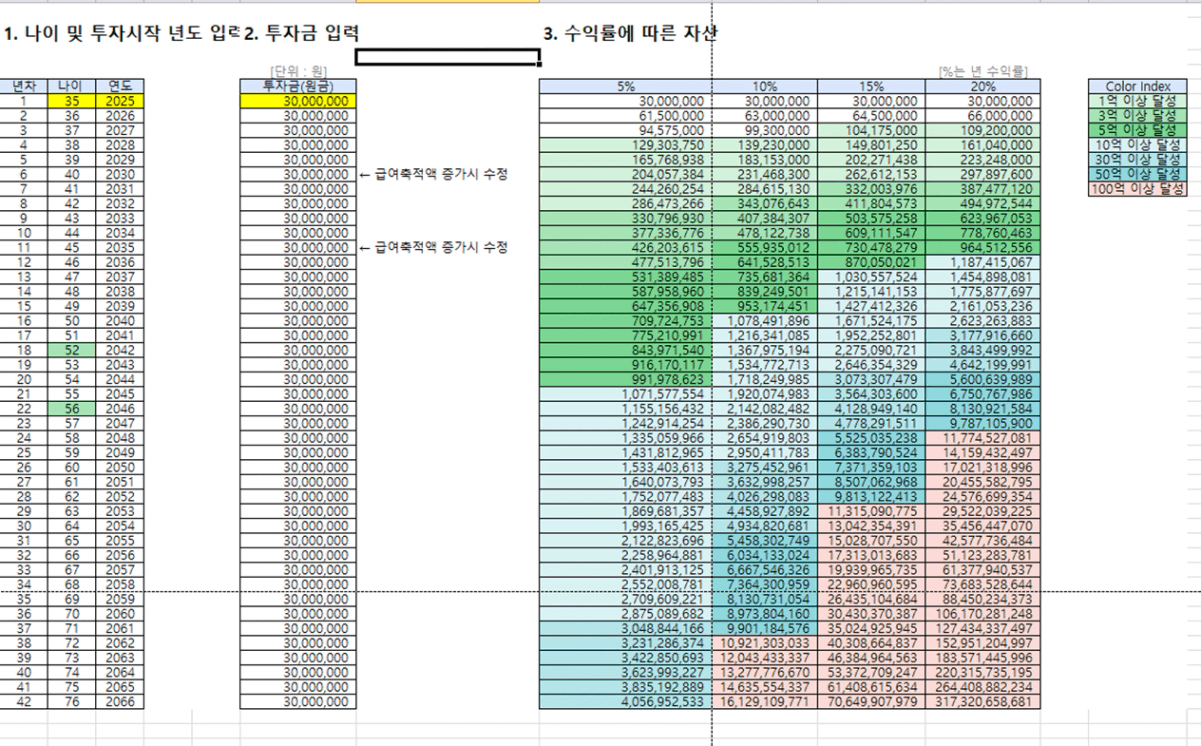This screenshot has height=746, width=1201.
Task: Click the '3. 수익률에 따른 자산' section title
Action: [x=629, y=34]
